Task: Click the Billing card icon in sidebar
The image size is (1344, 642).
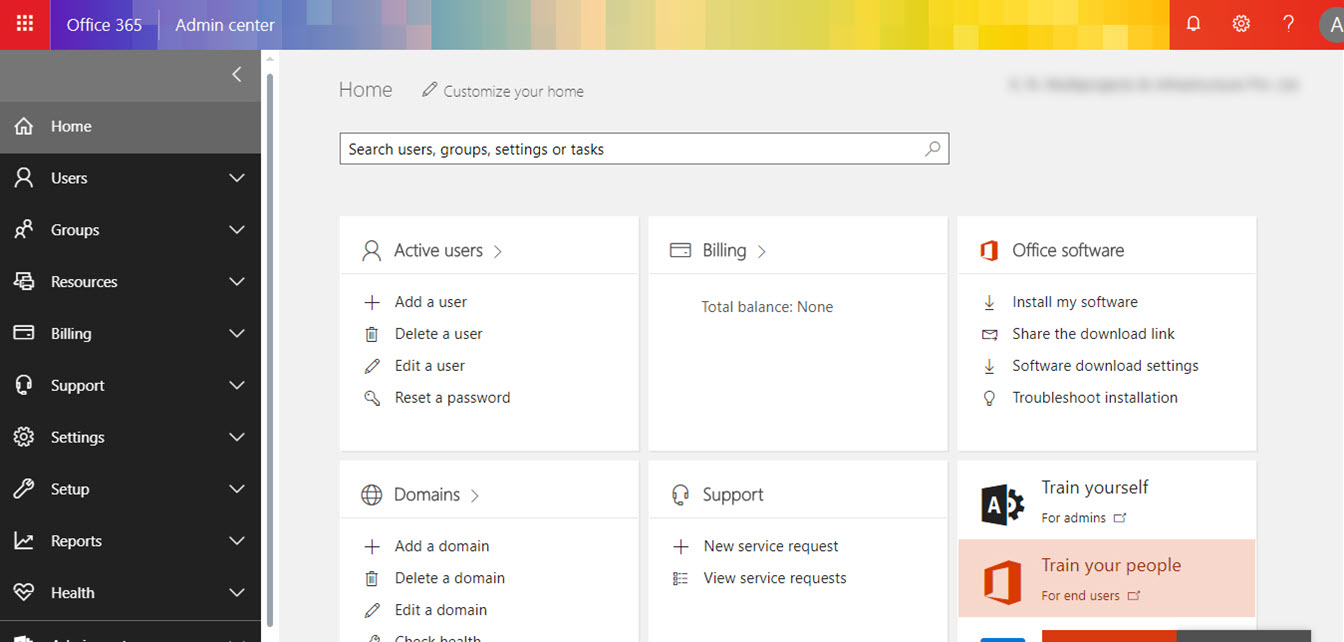Action: point(24,334)
